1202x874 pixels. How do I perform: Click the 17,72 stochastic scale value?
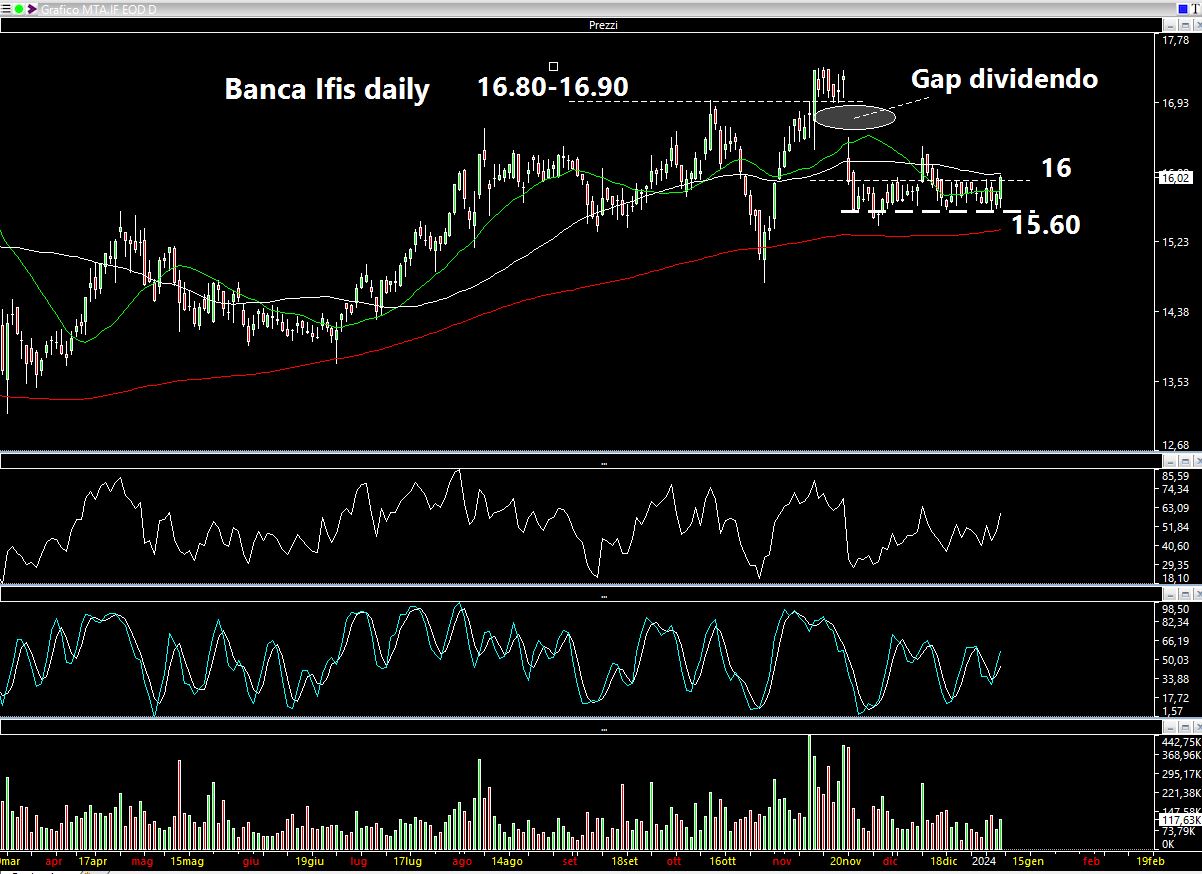click(1176, 697)
